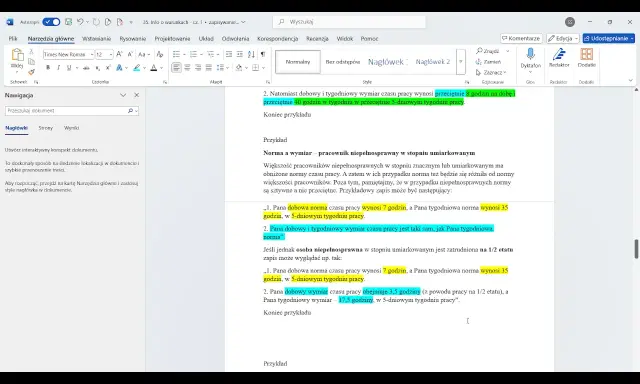Increase paragraph indent
Image resolution: width=640 pixels, height=384 pixels.
(x=240, y=54)
